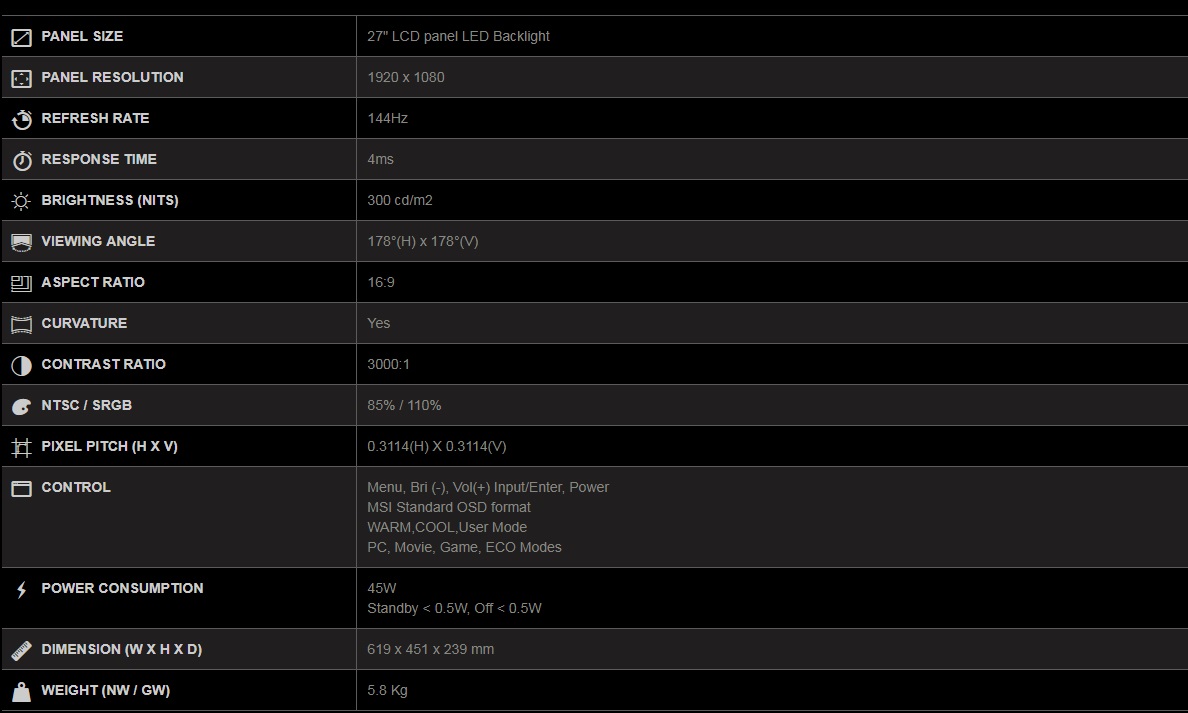Click the Aspect Ratio icon
1188x713 pixels.
click(x=21, y=283)
